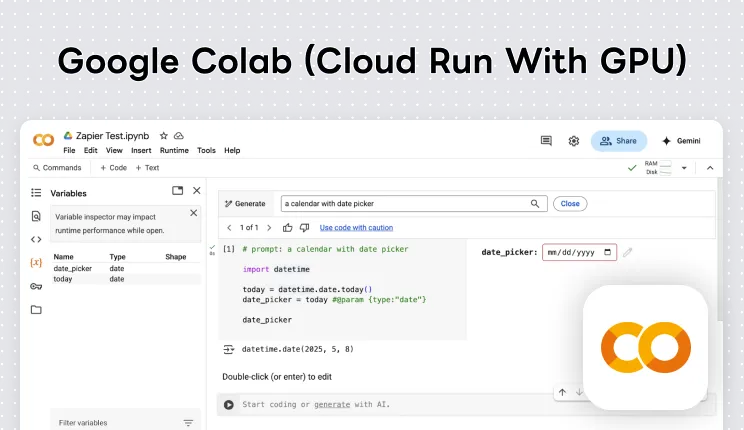Select the variables {x} sidebar icon
Screen dimensions: 744x430
coord(36,262)
